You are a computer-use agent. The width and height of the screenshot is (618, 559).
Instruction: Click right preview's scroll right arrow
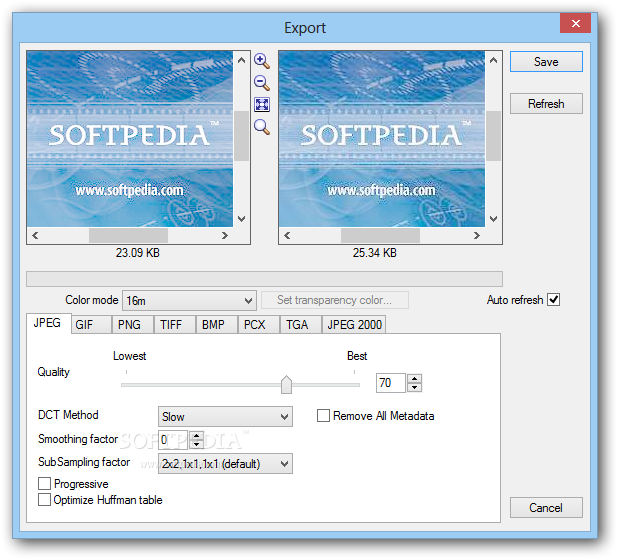[477, 235]
